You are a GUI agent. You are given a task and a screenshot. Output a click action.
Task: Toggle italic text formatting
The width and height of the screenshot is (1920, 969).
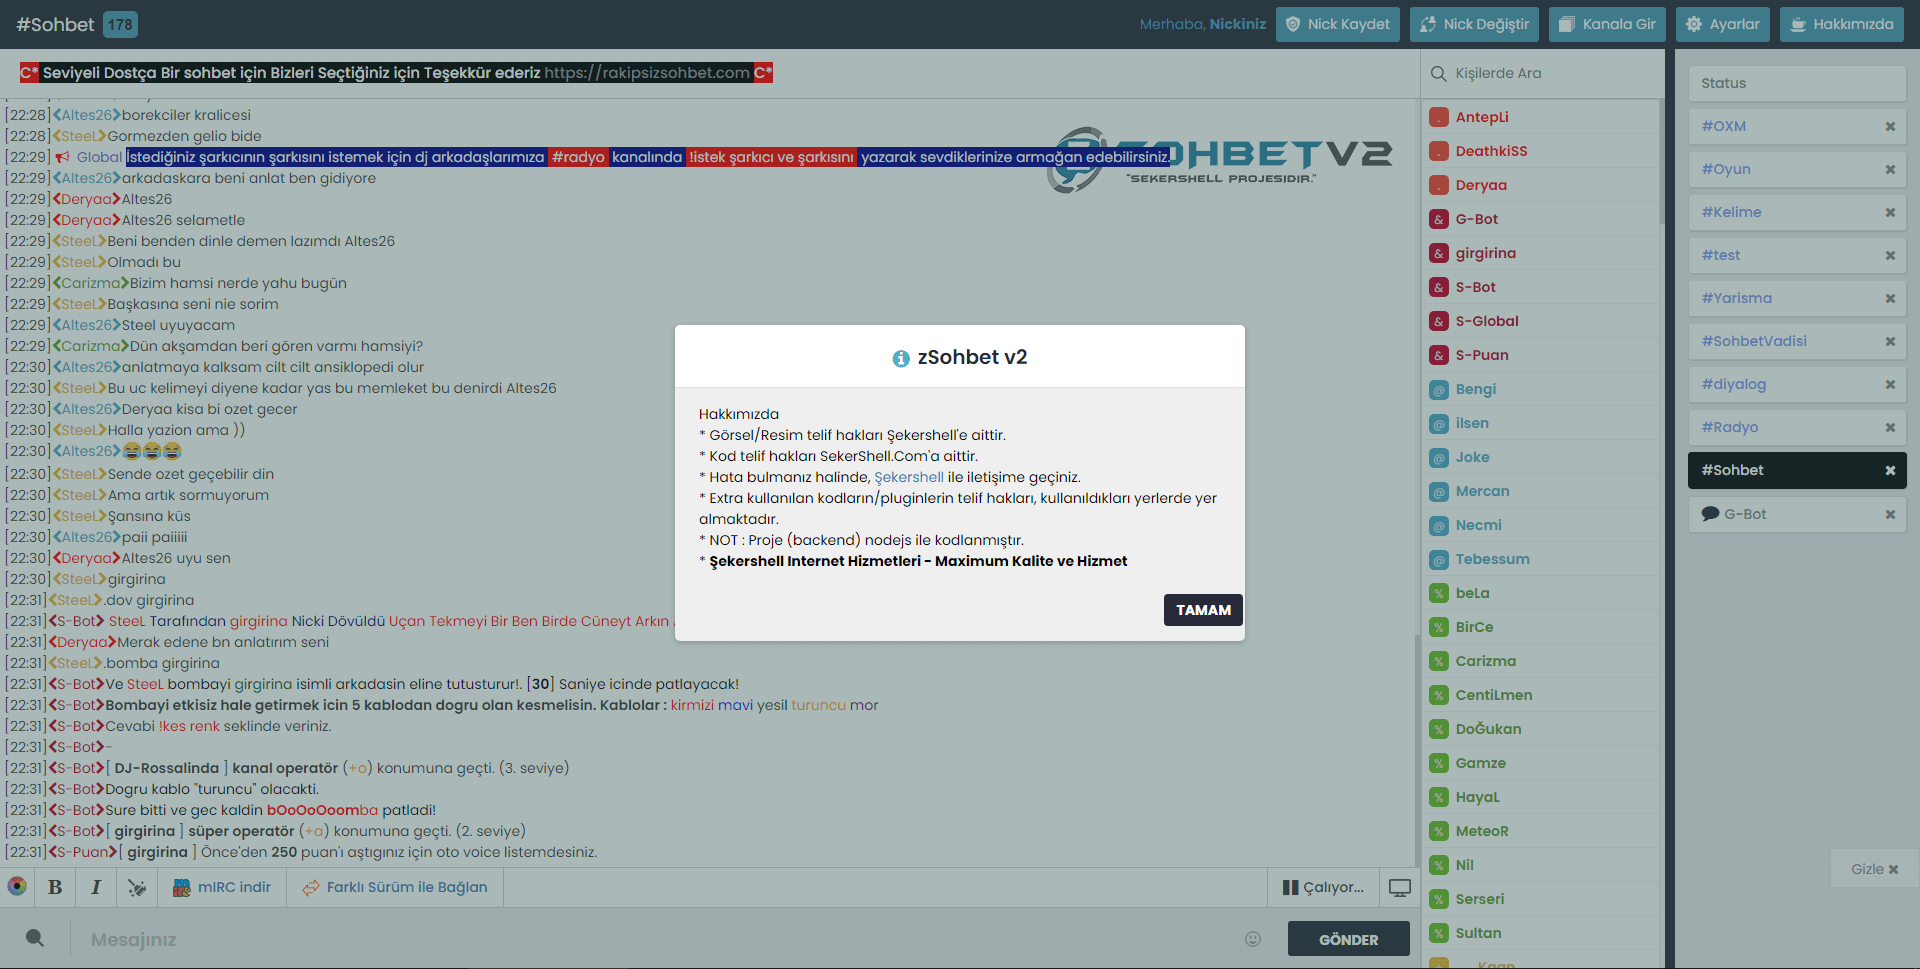pyautogui.click(x=96, y=887)
